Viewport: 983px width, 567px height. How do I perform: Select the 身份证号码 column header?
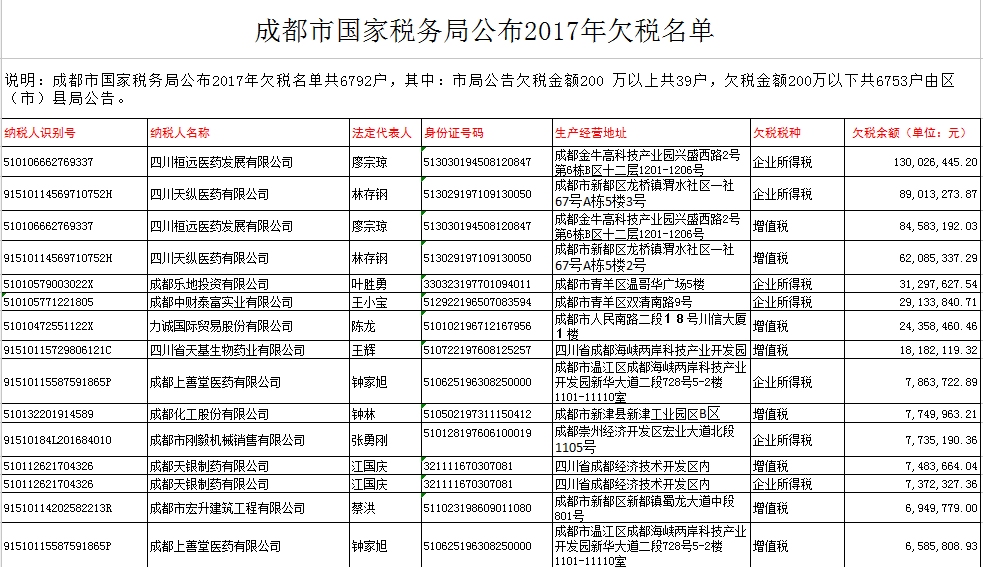click(454, 133)
